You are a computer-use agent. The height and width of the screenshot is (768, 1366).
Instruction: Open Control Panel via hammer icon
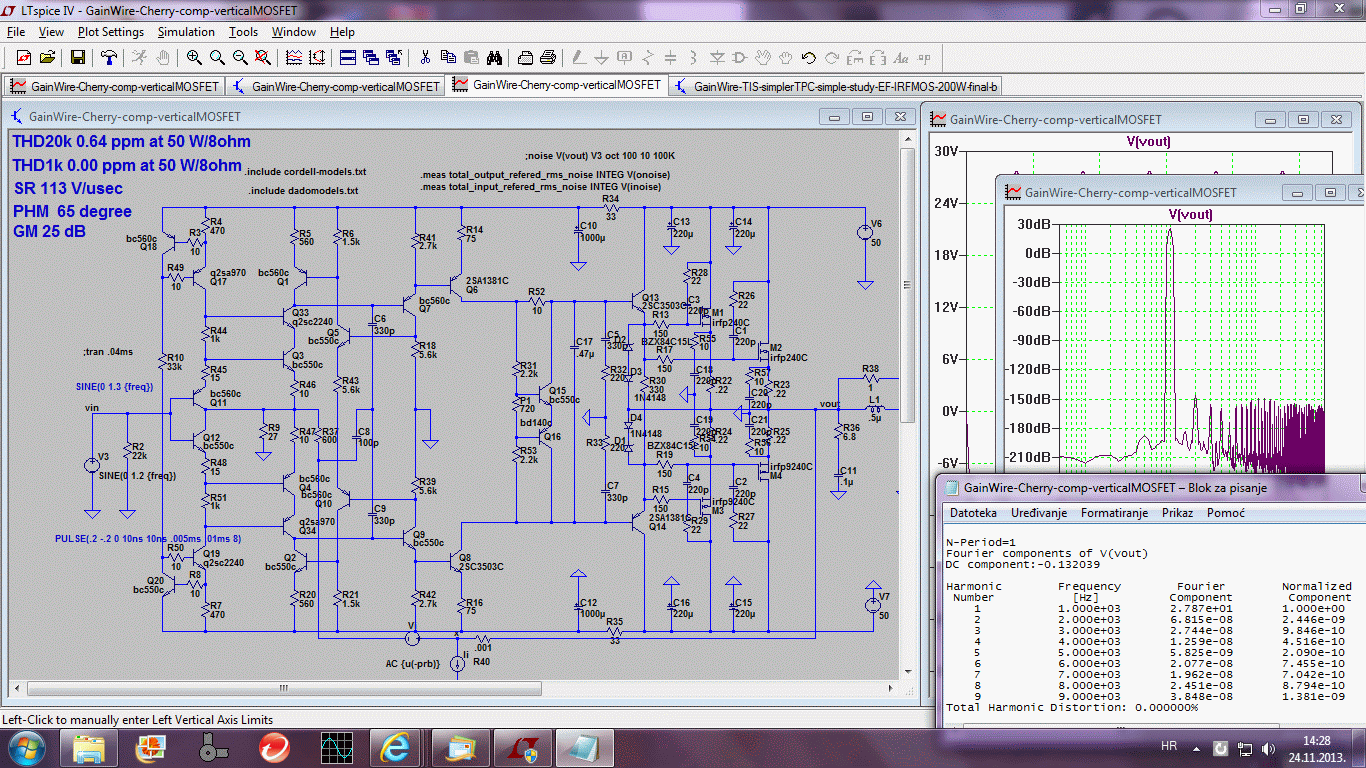point(109,57)
